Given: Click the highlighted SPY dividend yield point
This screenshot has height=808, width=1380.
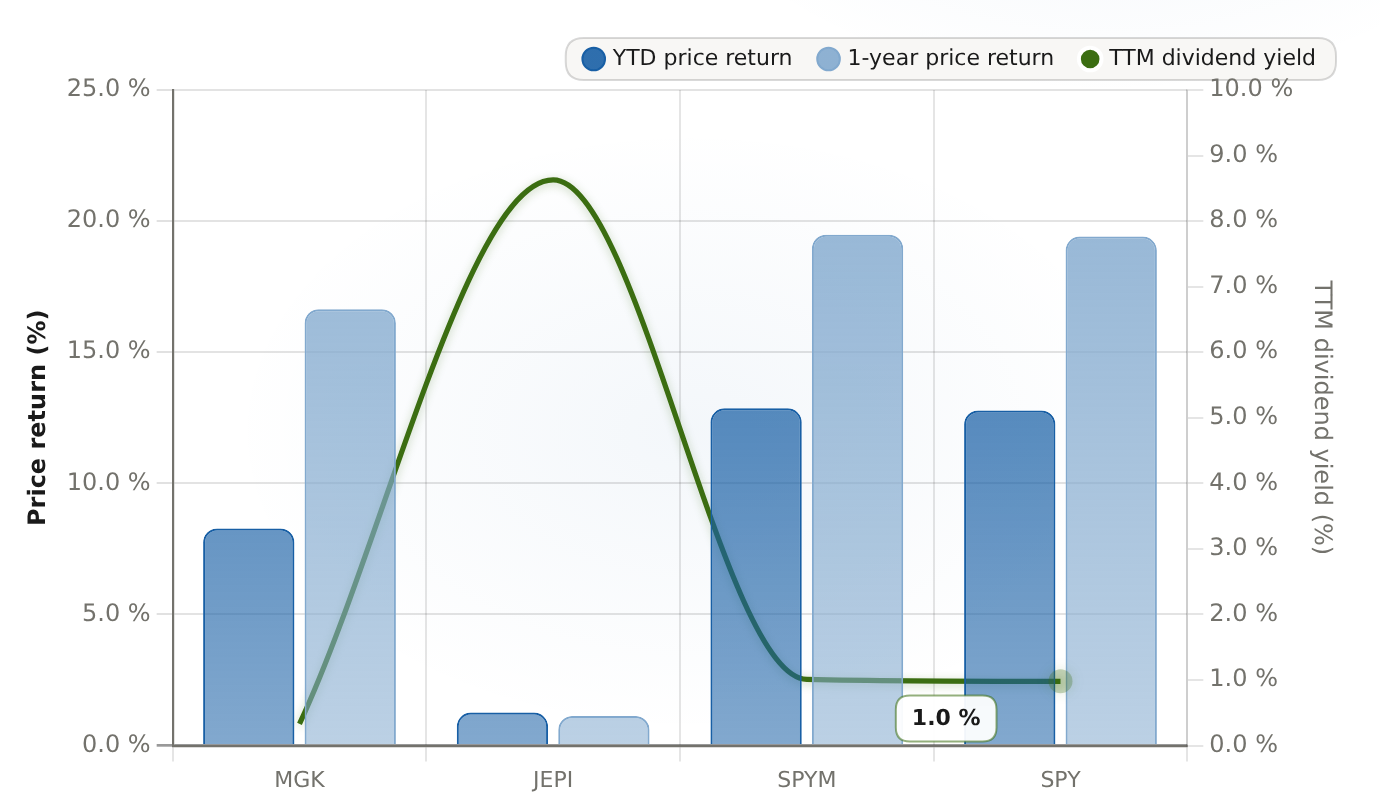Looking at the screenshot, I should [x=1061, y=681].
